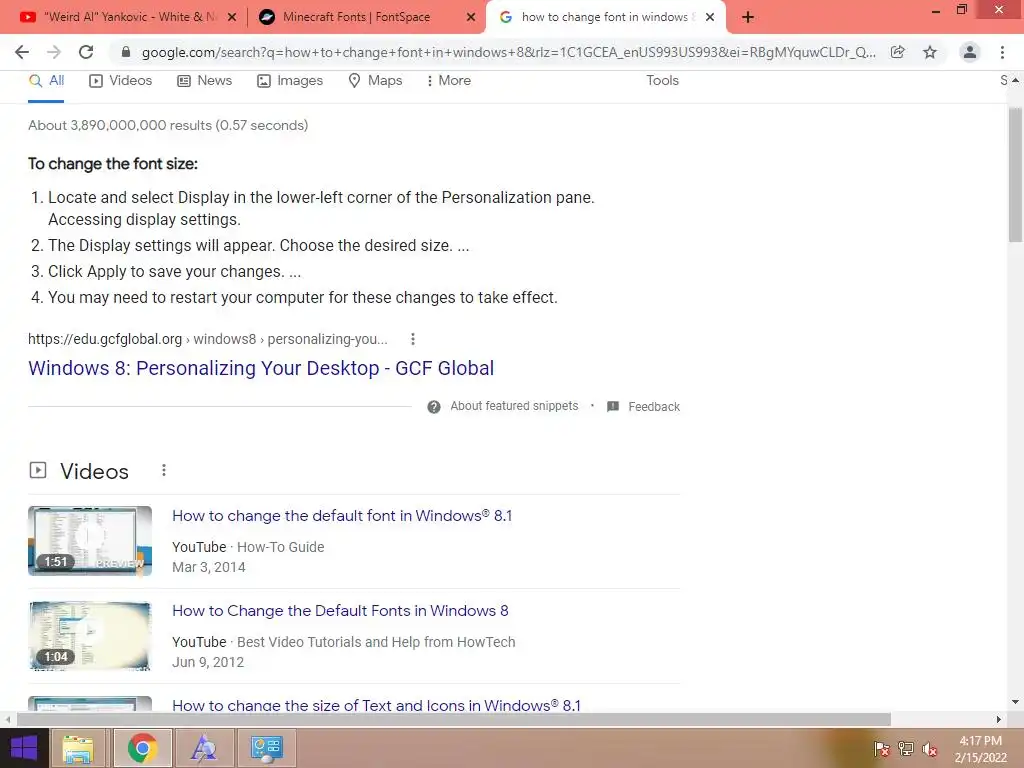Open the Chrome profile avatar
Viewport: 1024px width, 768px height.
coord(970,52)
